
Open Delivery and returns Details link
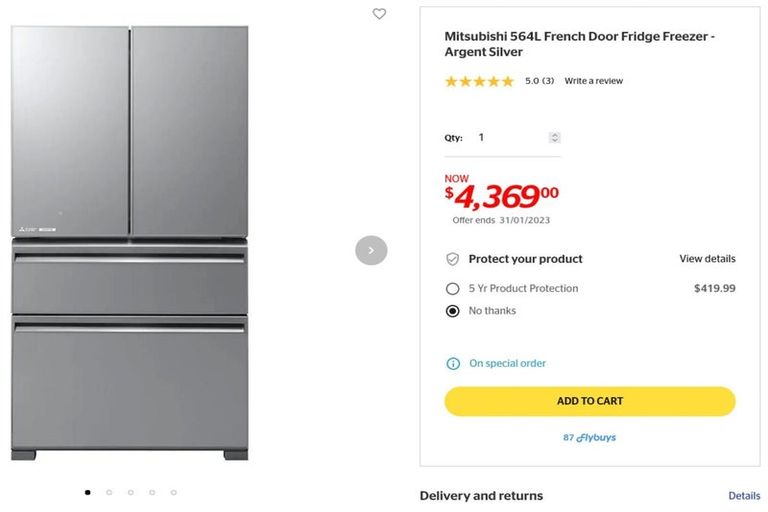click(x=744, y=496)
